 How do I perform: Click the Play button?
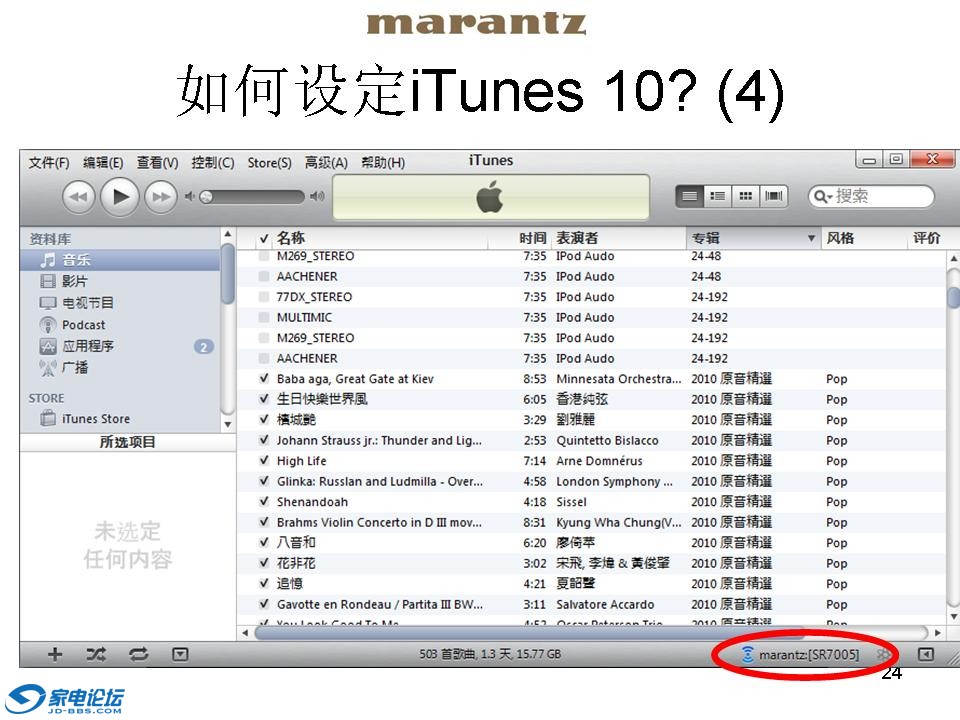point(119,197)
